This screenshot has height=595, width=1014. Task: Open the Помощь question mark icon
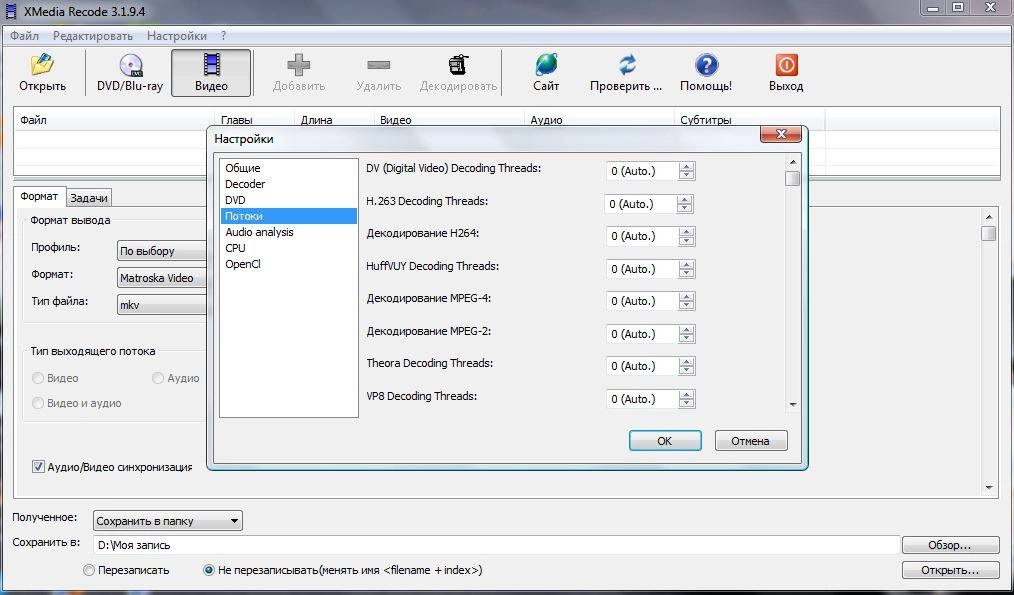(x=706, y=65)
